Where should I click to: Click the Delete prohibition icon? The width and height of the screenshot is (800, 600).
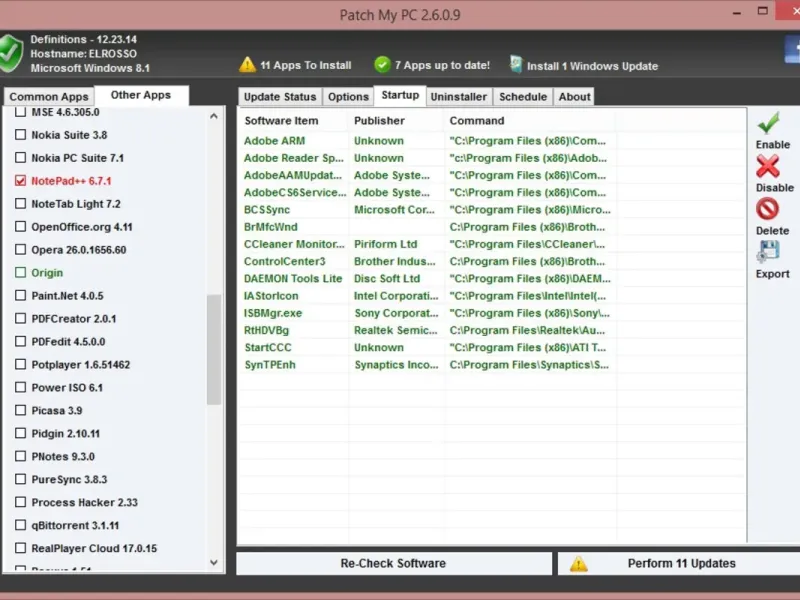coord(767,209)
